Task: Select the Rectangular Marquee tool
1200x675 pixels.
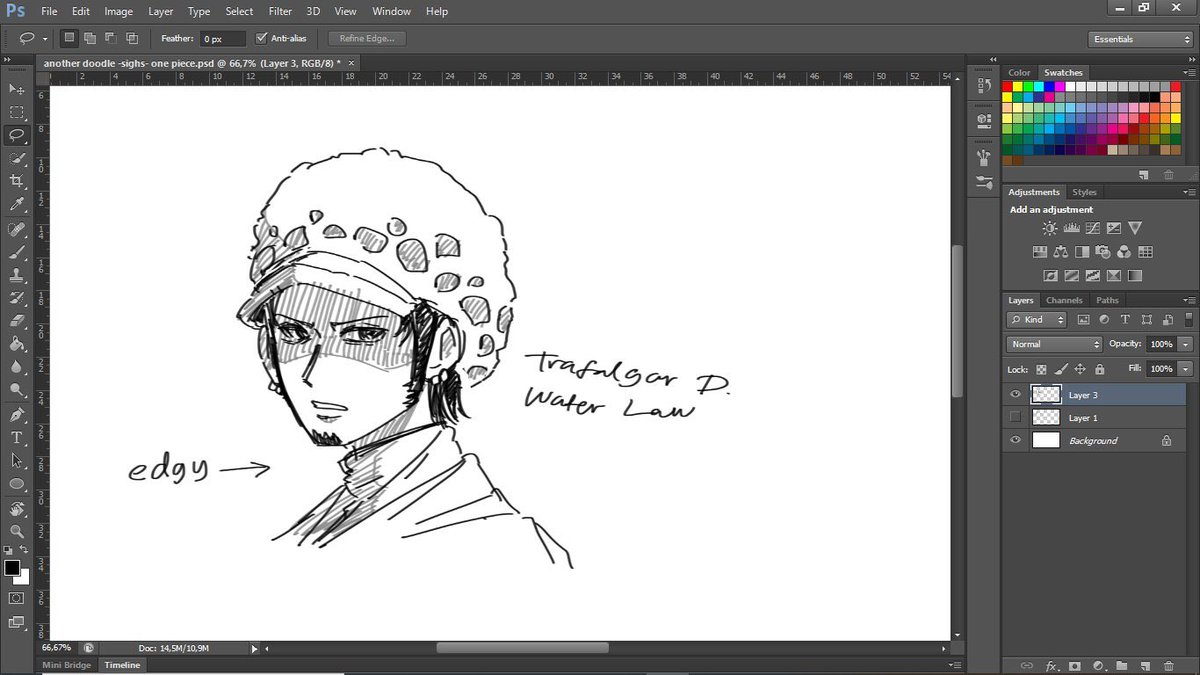Action: tap(17, 113)
